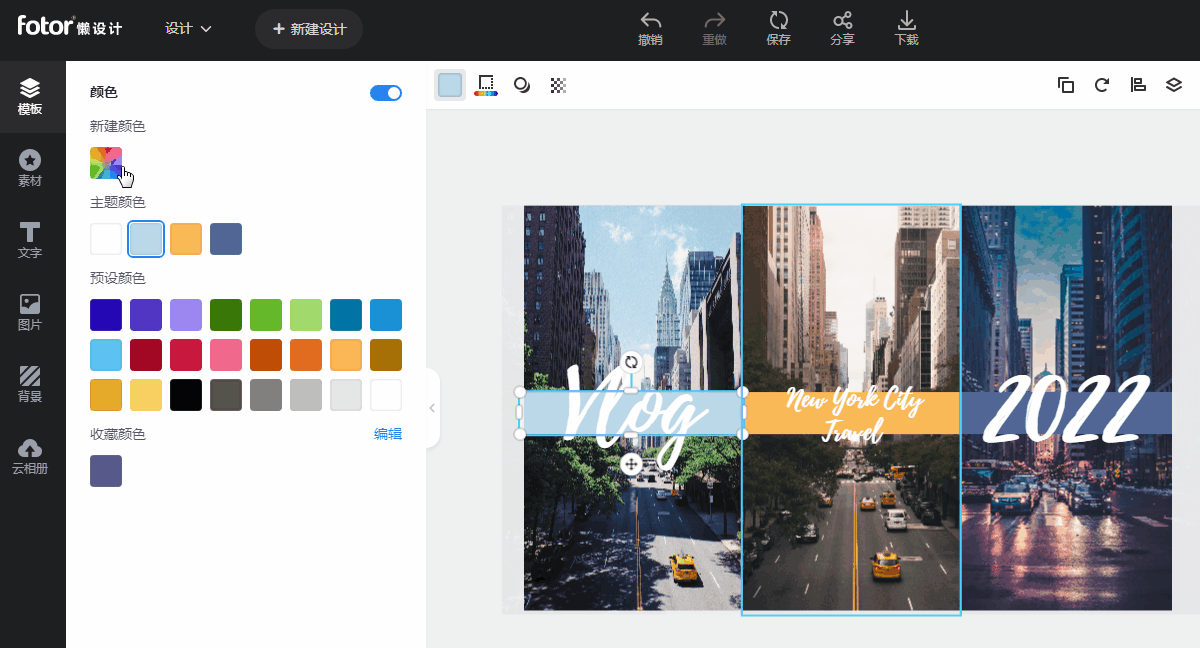Open the 模板 templates sidebar tab
Screen dimensions: 1200x648
coord(30,97)
